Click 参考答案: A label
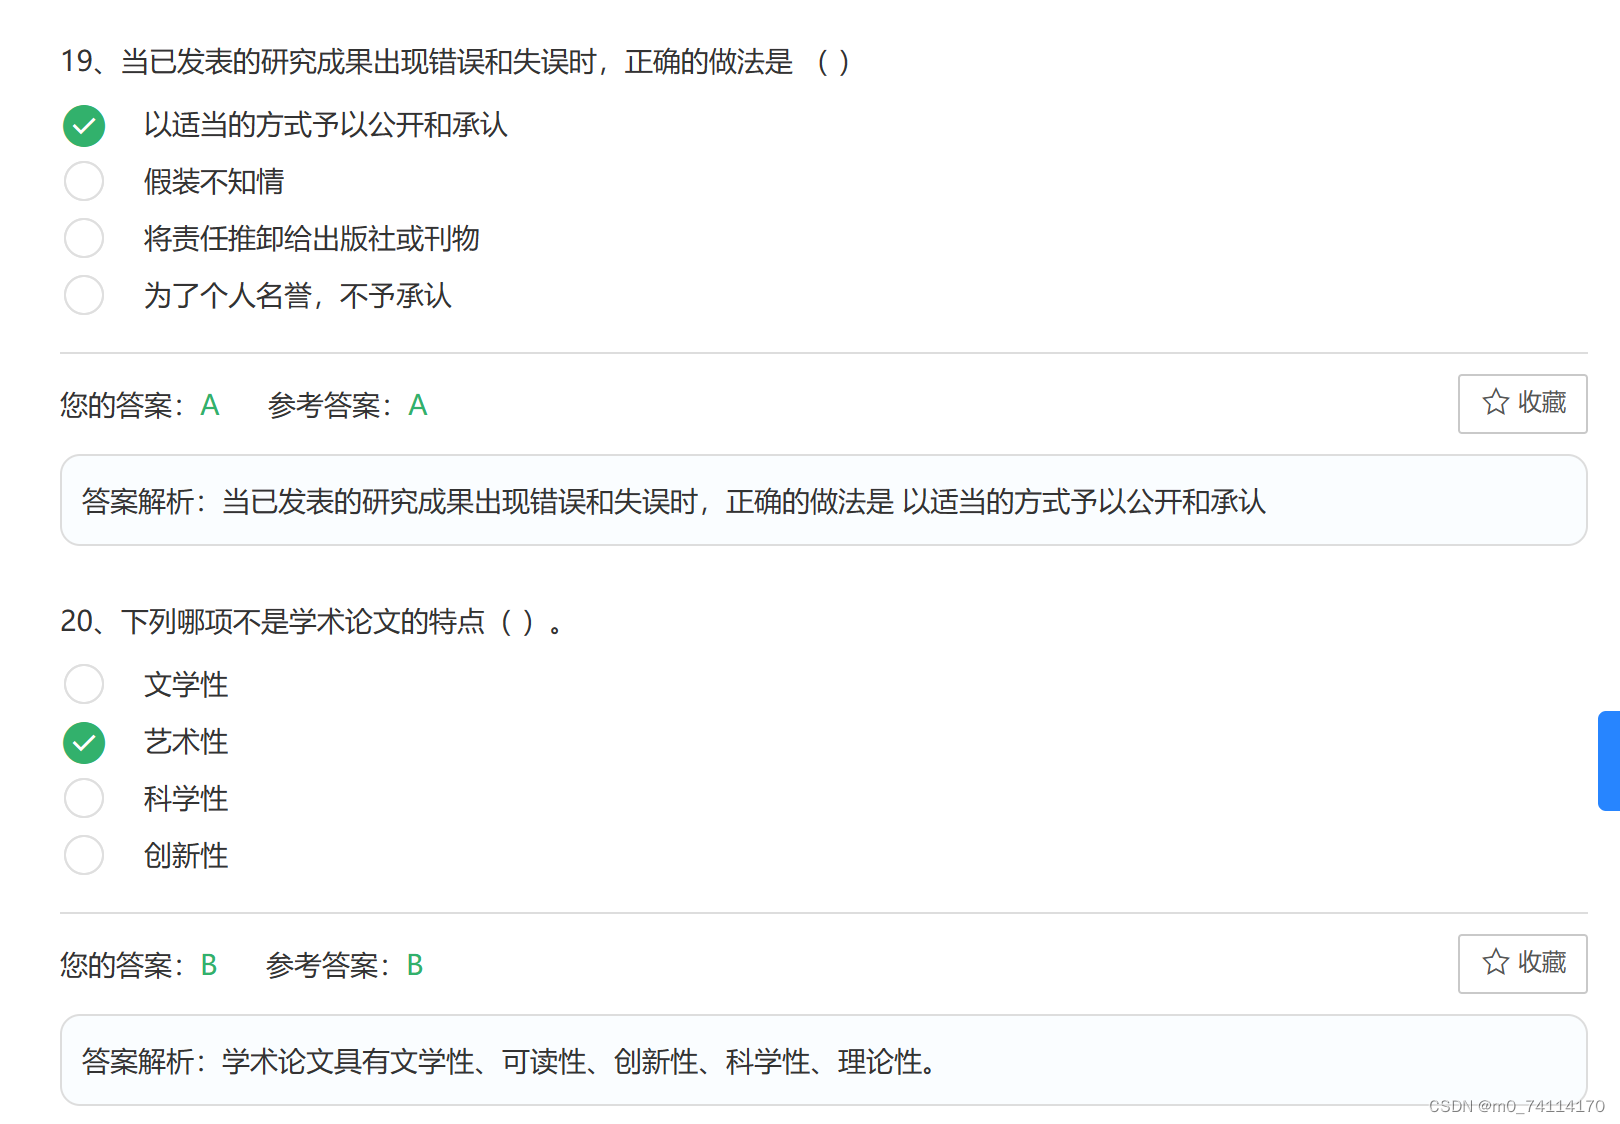The image size is (1620, 1124). point(347,405)
